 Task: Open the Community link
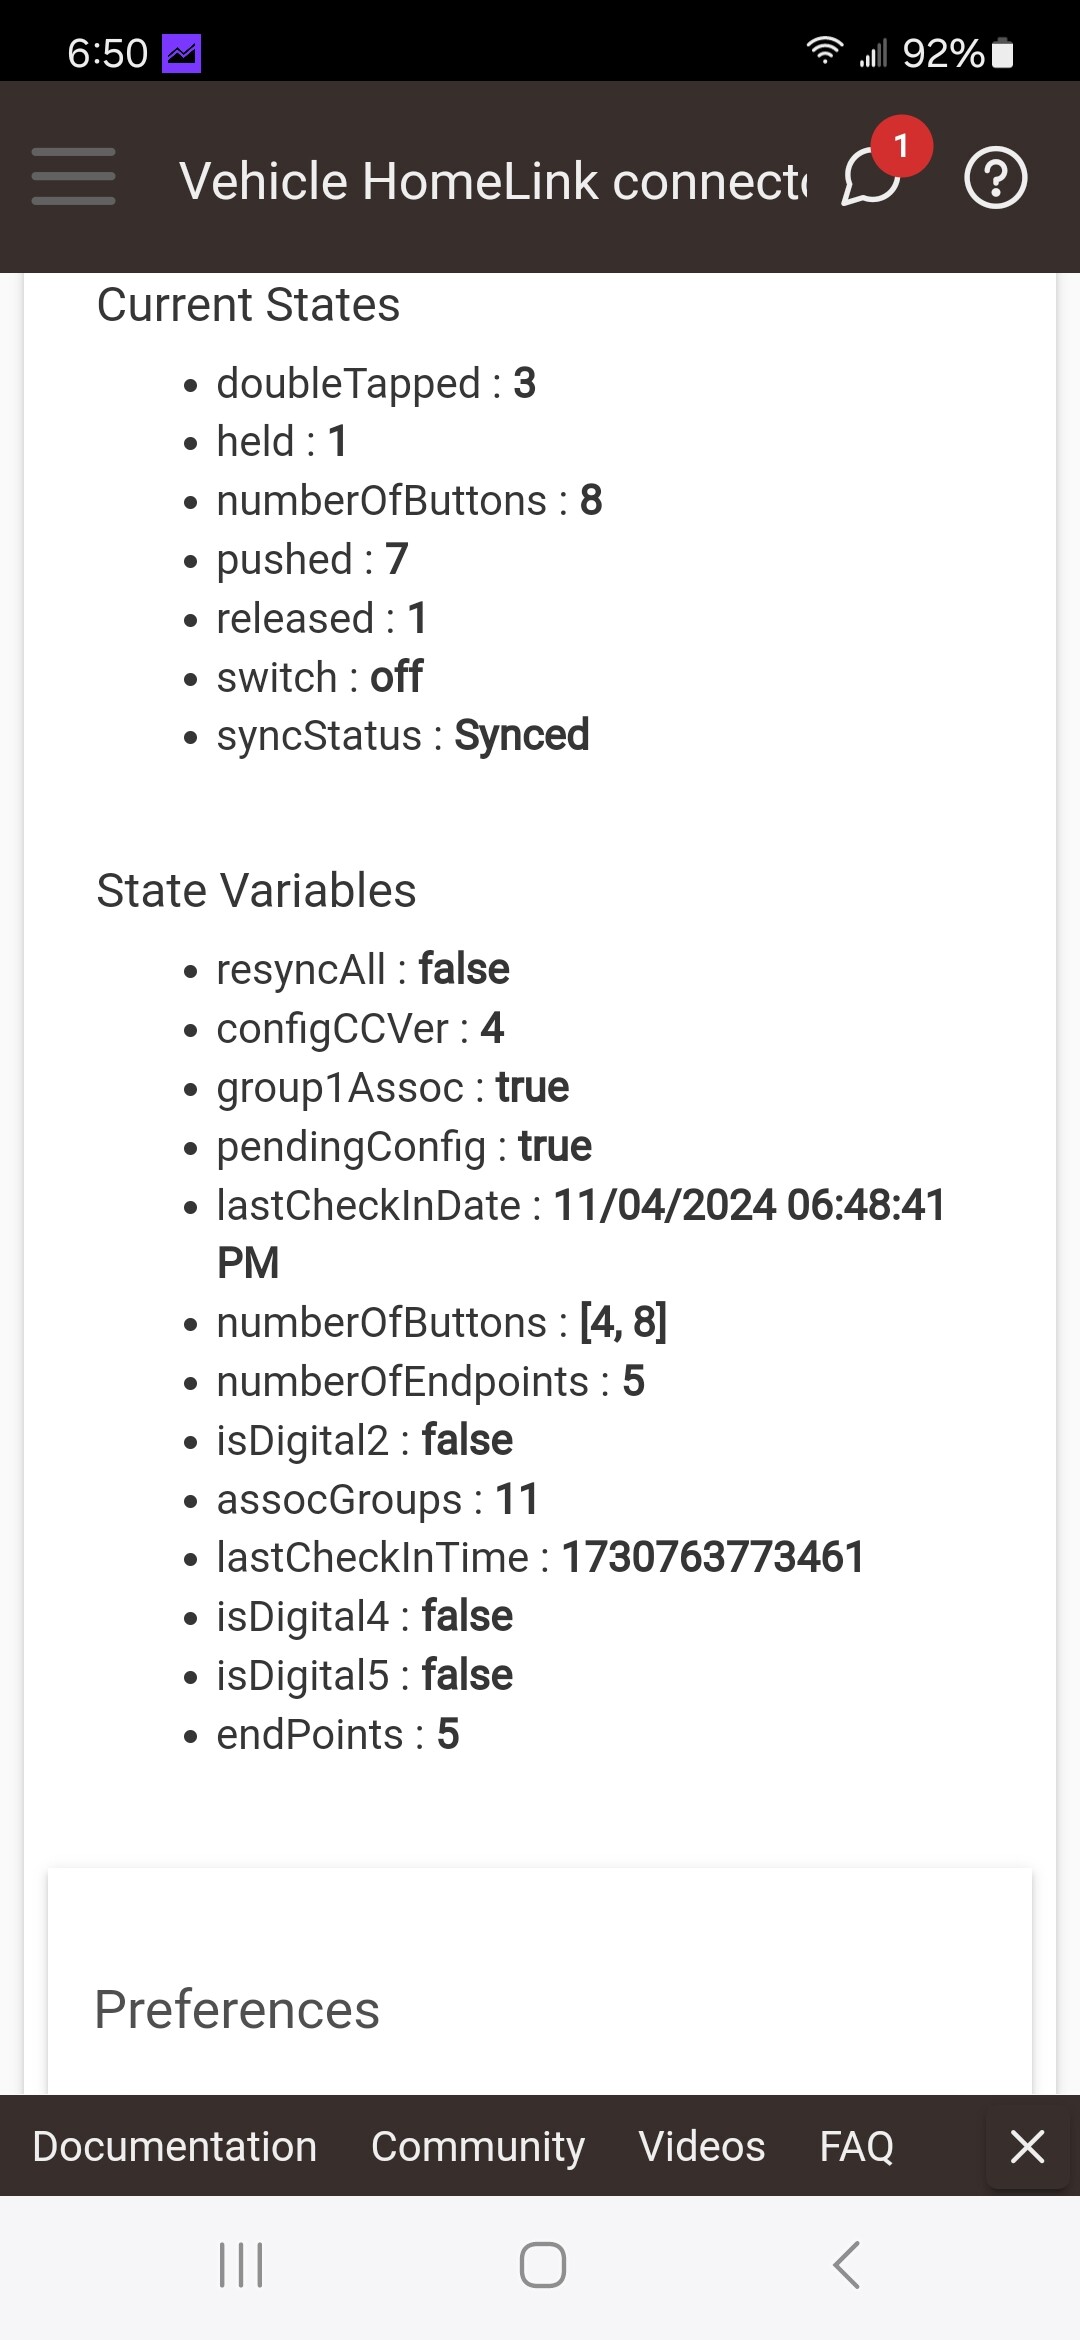[x=478, y=2147]
